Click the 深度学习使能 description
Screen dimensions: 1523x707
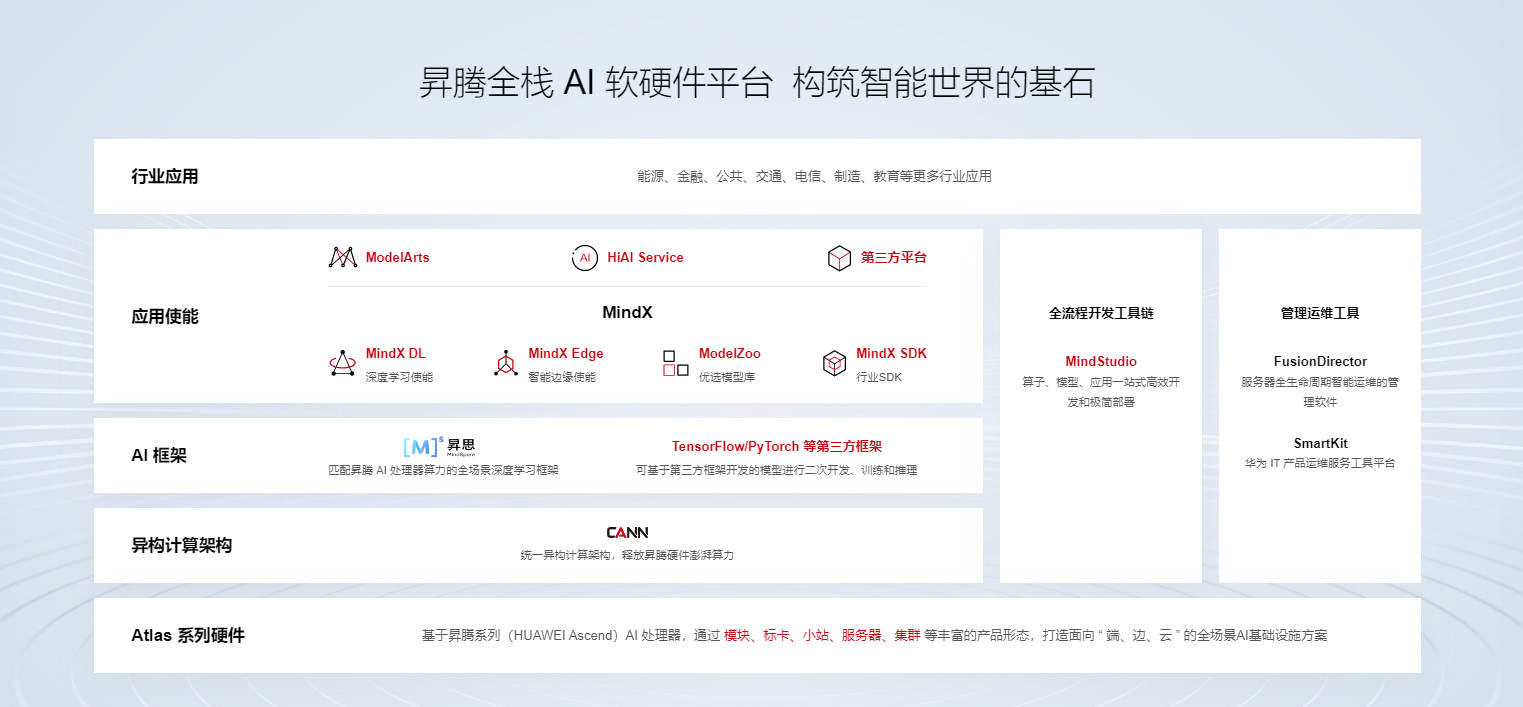click(399, 378)
